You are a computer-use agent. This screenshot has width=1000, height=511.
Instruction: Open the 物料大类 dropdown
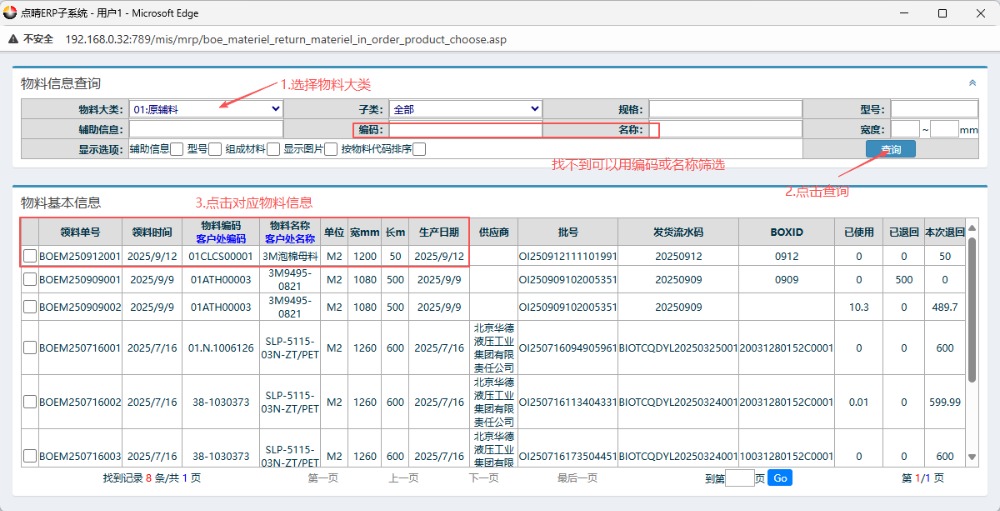pyautogui.click(x=206, y=109)
